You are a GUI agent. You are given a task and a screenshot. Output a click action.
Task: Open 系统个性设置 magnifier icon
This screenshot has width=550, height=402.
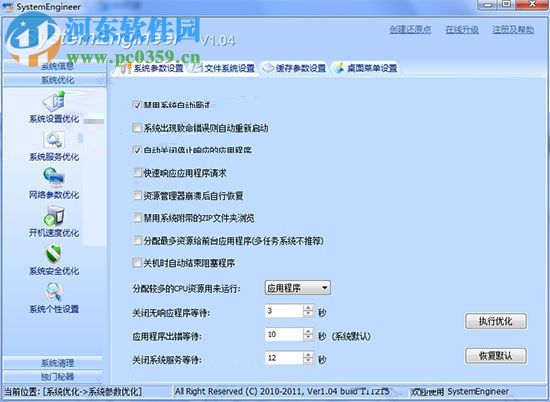click(54, 292)
